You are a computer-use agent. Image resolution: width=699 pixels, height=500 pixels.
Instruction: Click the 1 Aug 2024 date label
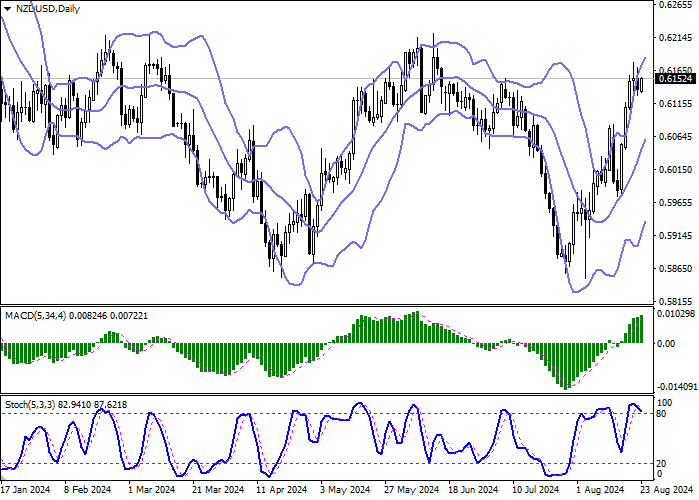click(600, 490)
